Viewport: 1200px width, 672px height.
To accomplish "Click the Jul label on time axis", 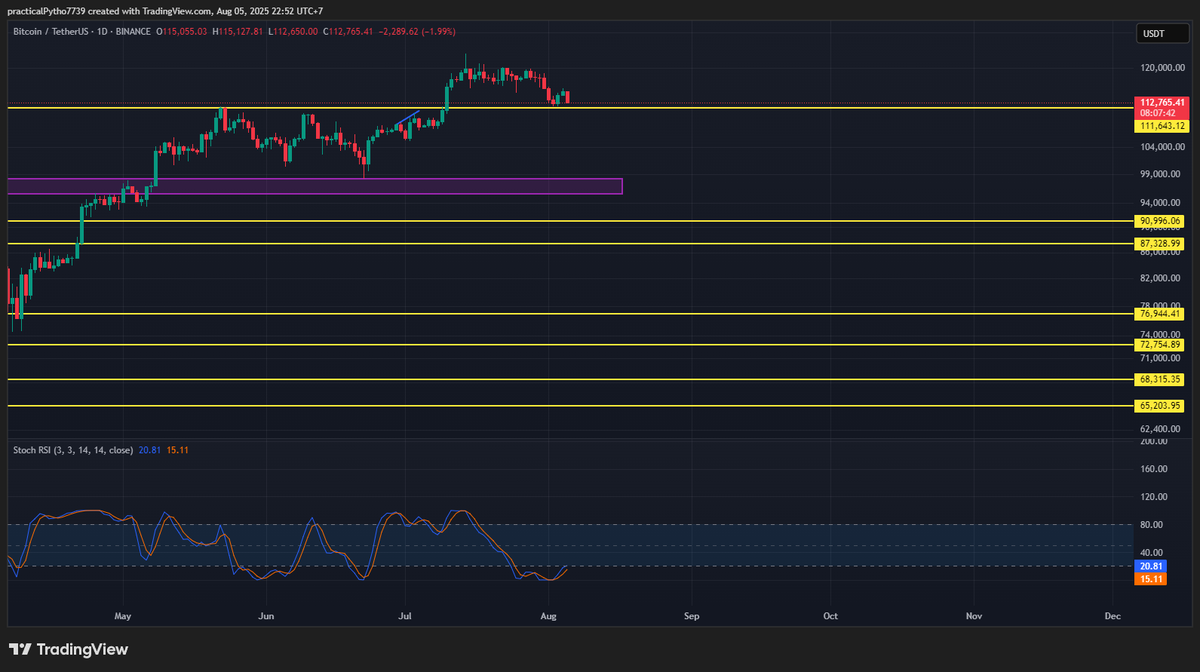I will click(405, 617).
